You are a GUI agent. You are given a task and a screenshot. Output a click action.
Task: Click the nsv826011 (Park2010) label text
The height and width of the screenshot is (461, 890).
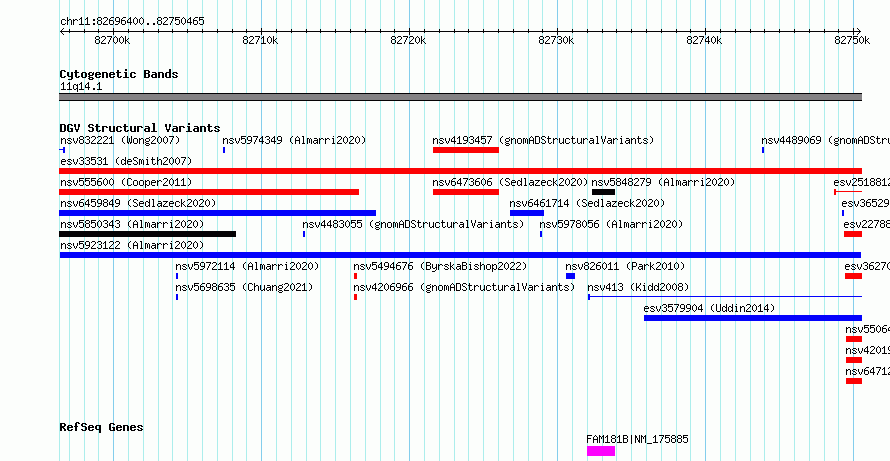625,266
